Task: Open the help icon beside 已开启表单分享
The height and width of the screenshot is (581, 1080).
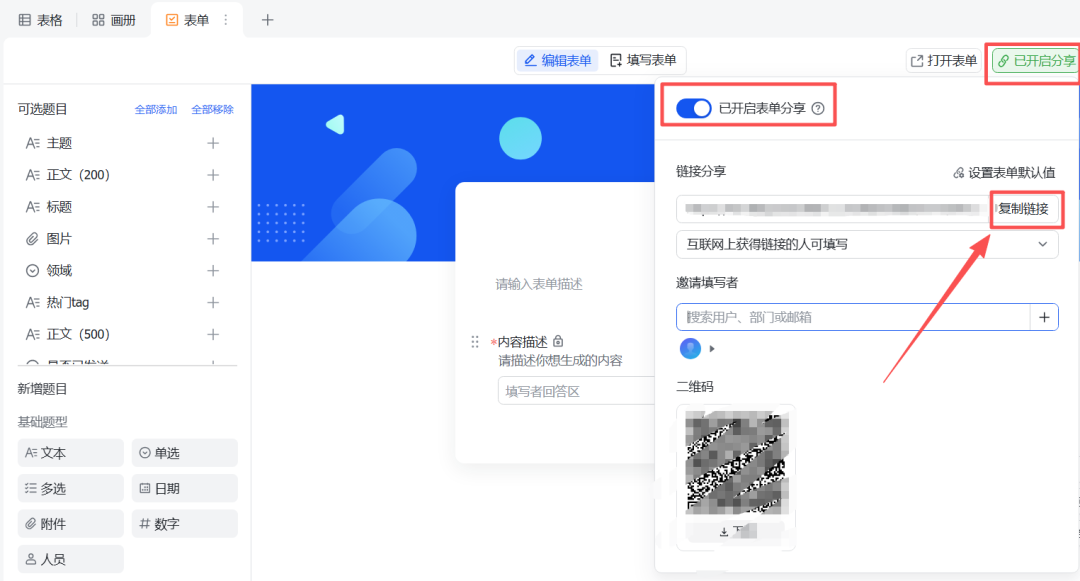Action: (820, 107)
